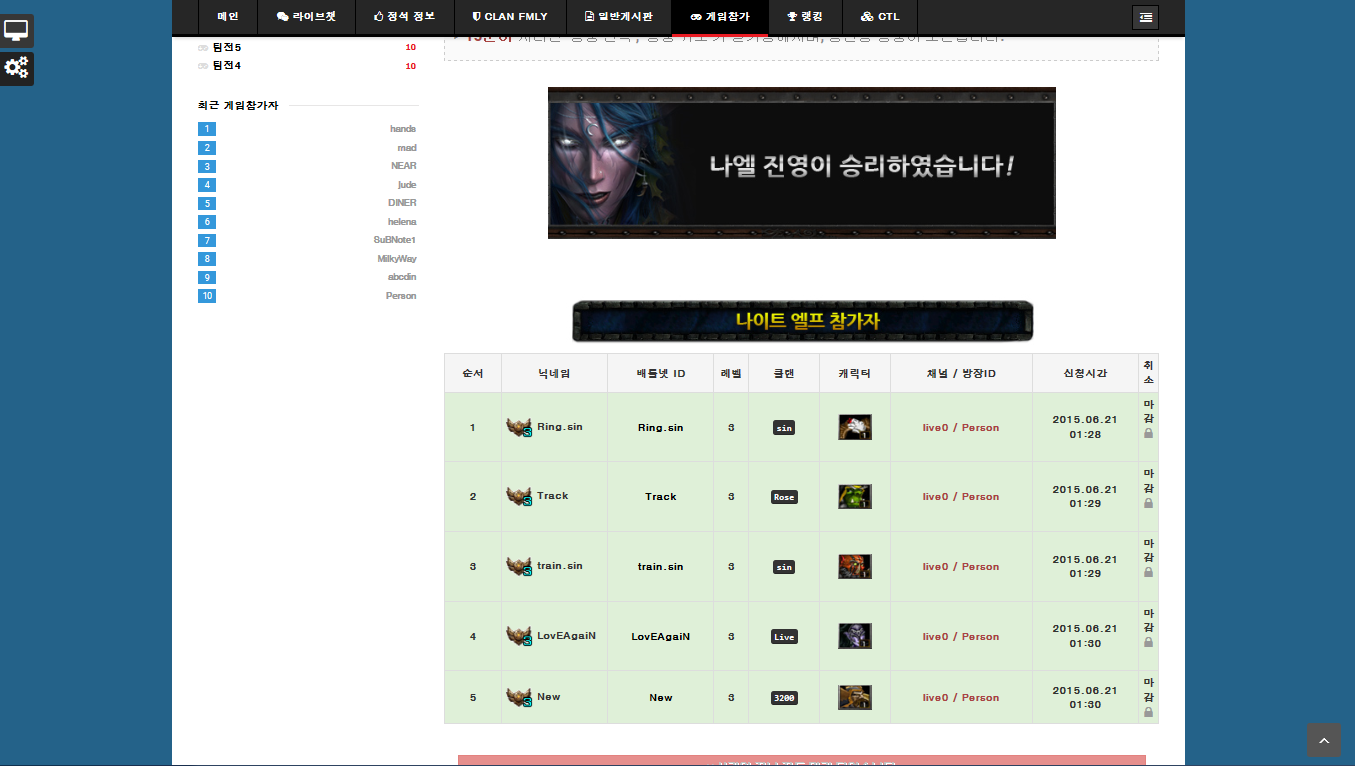
Task: Click the 3200 clan badge in the New row
Action: point(784,698)
